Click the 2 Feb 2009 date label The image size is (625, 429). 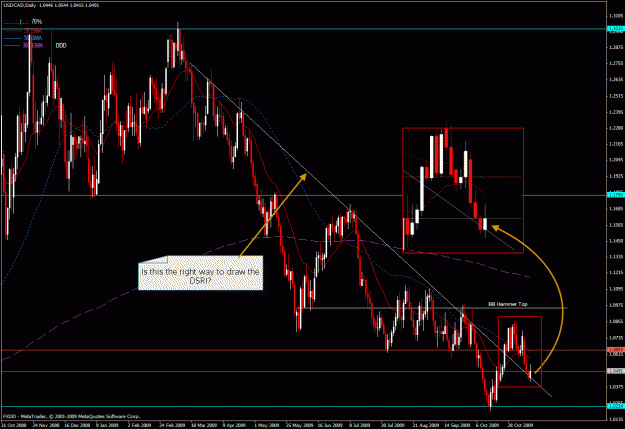(139, 425)
